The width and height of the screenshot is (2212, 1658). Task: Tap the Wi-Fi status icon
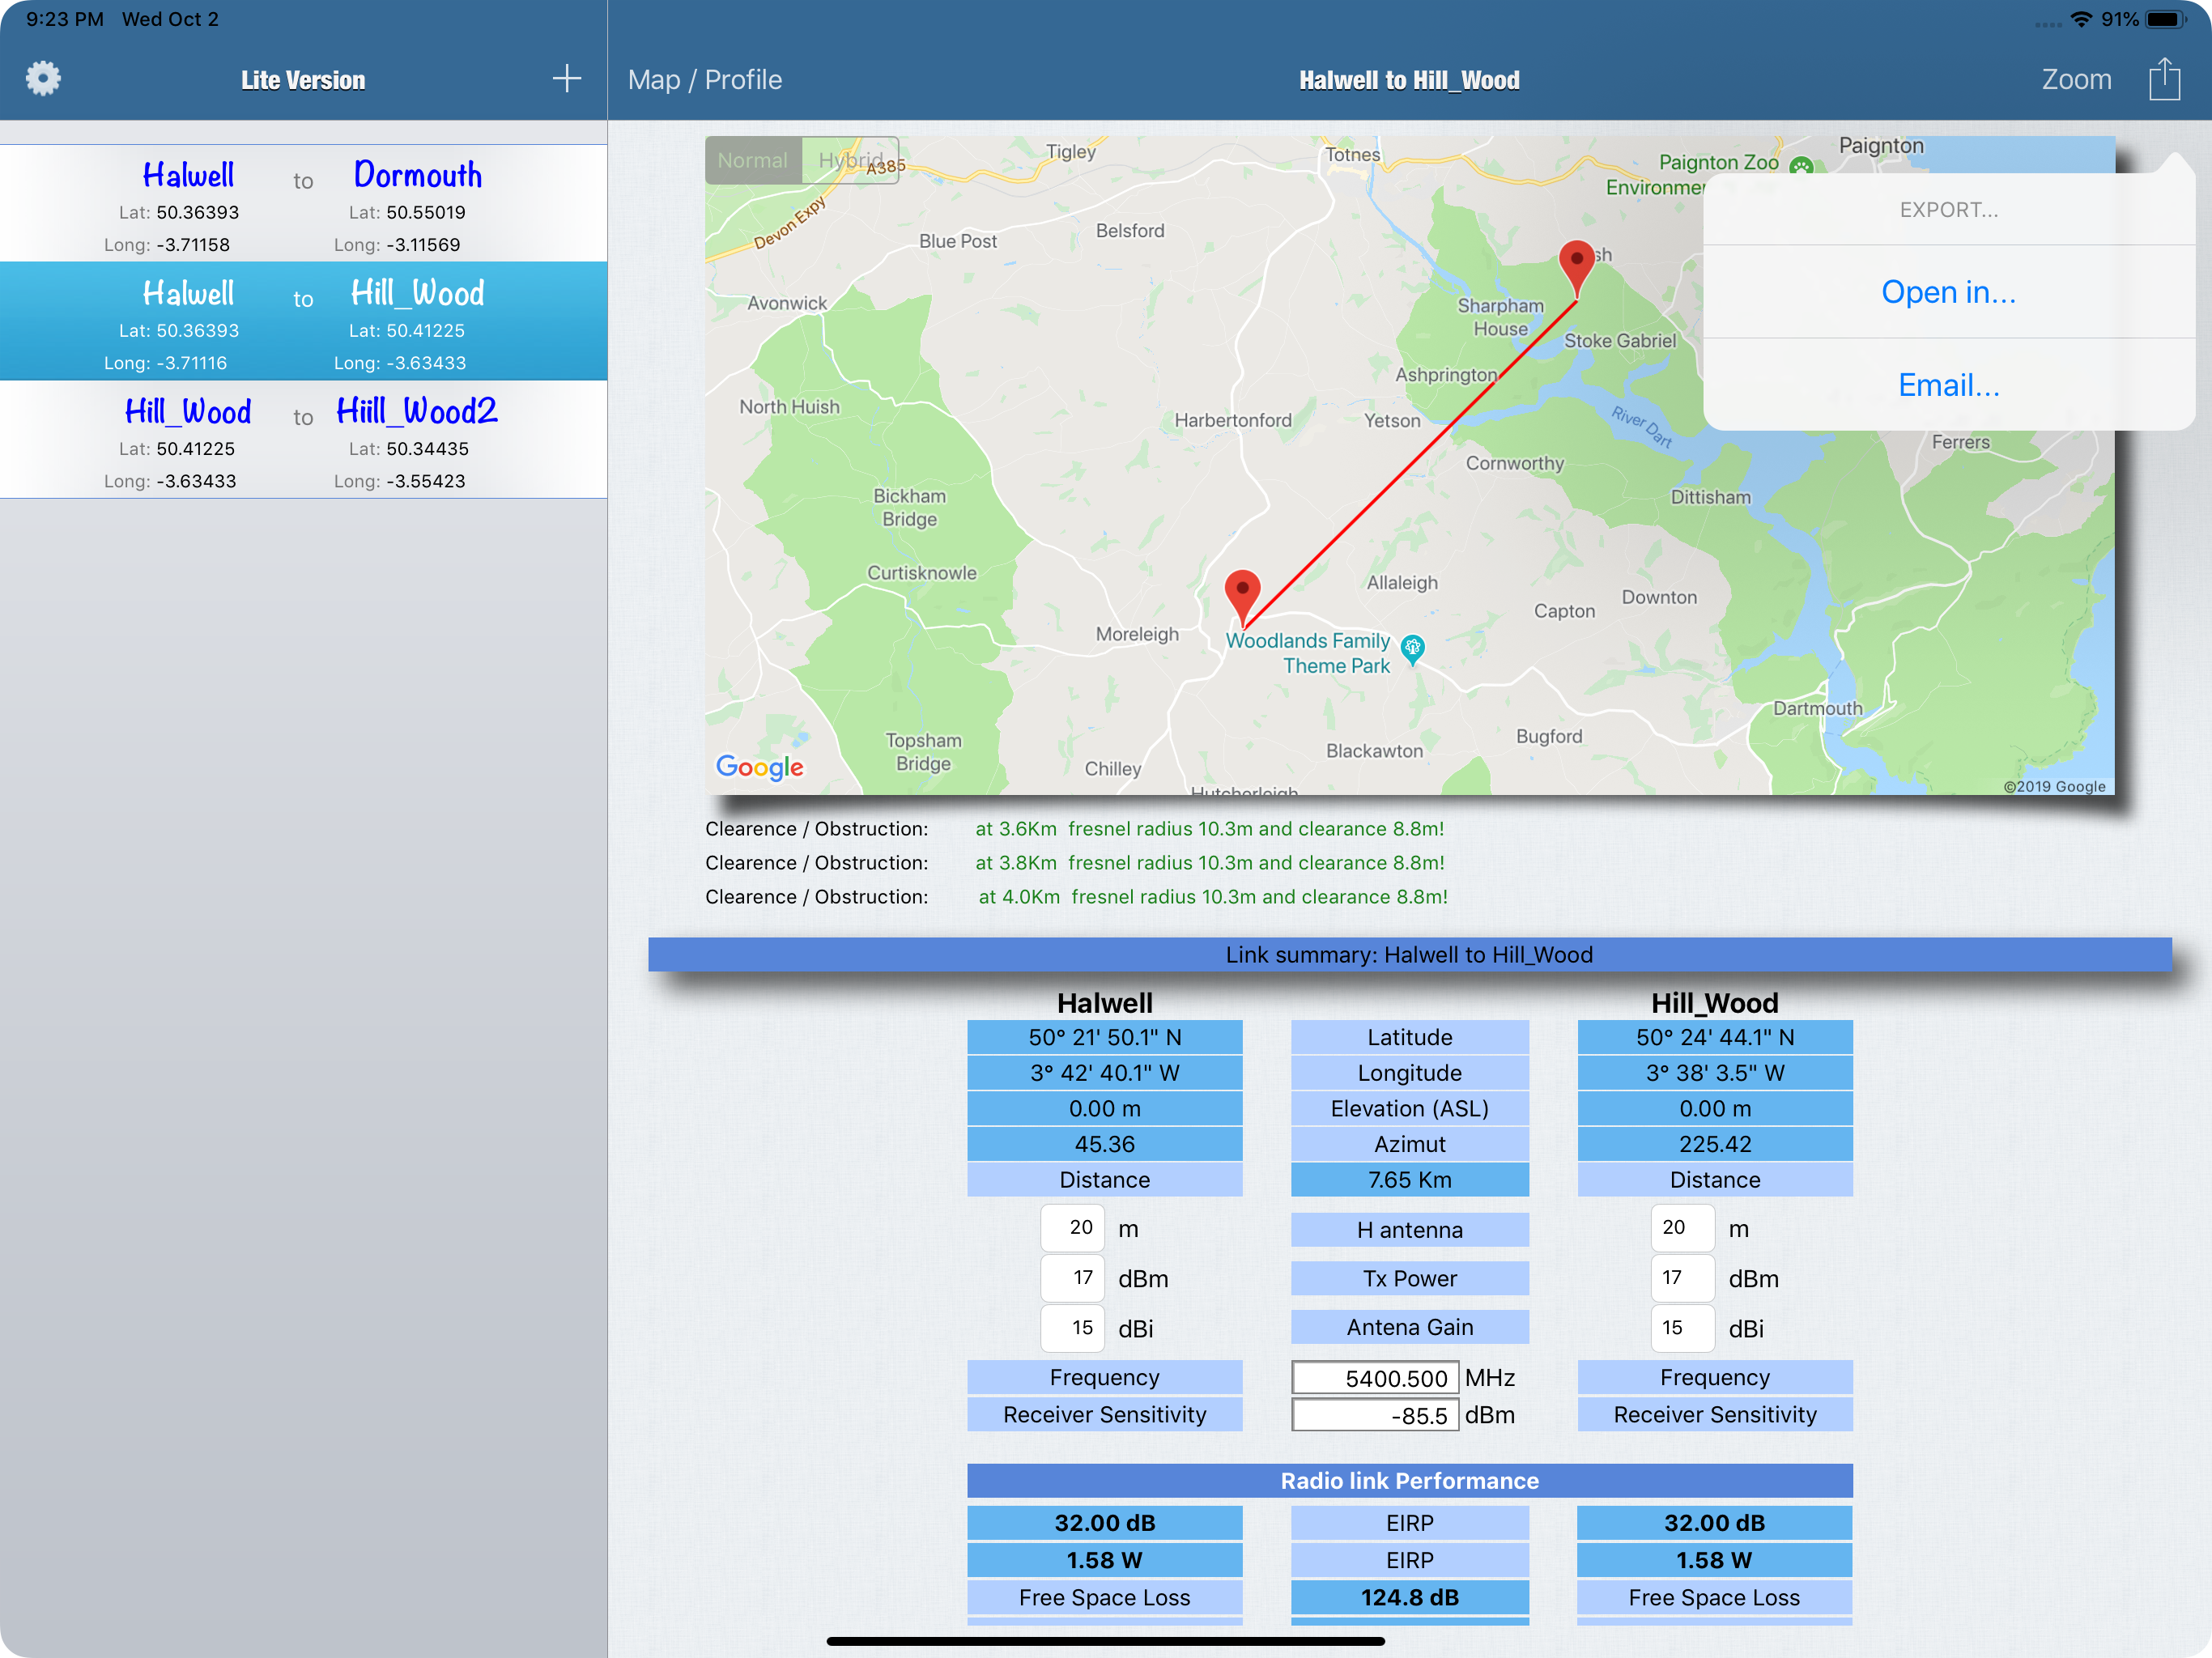tap(2081, 19)
